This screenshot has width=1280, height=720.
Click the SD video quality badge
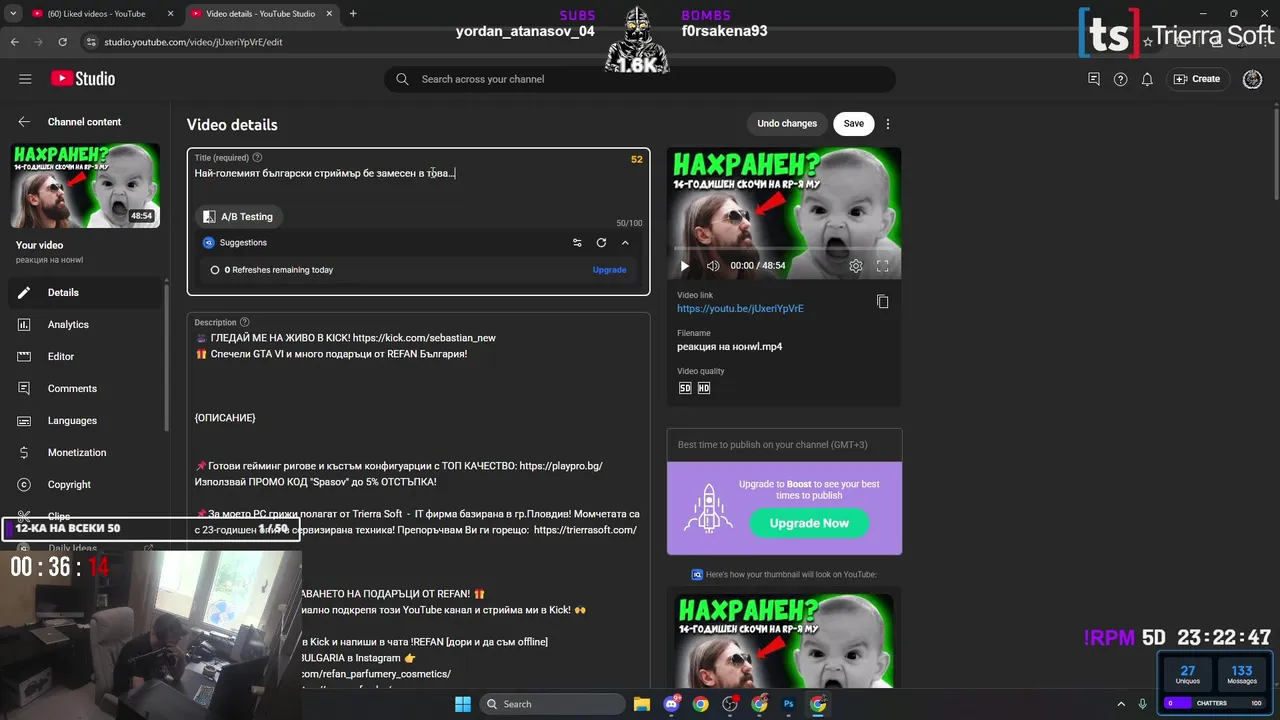(x=685, y=388)
